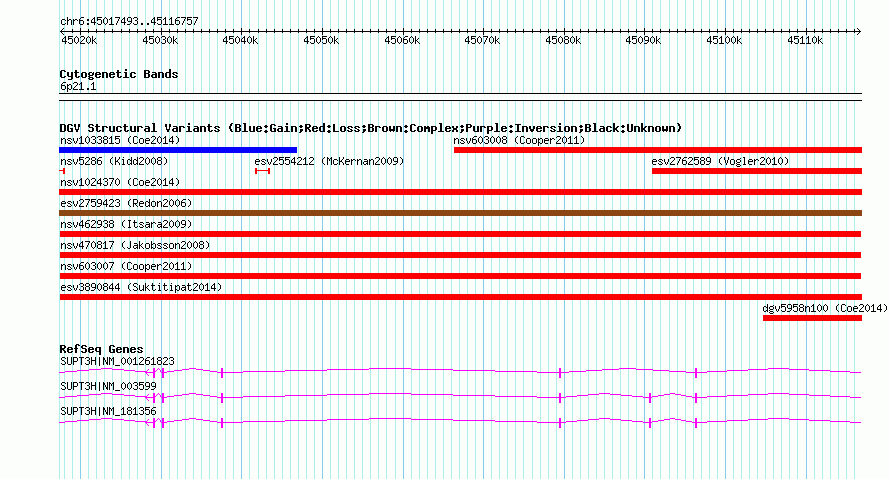Image resolution: width=890 pixels, height=479 pixels.
Task: Open the esv2554212 (McKernan2009) label
Action: 329,161
